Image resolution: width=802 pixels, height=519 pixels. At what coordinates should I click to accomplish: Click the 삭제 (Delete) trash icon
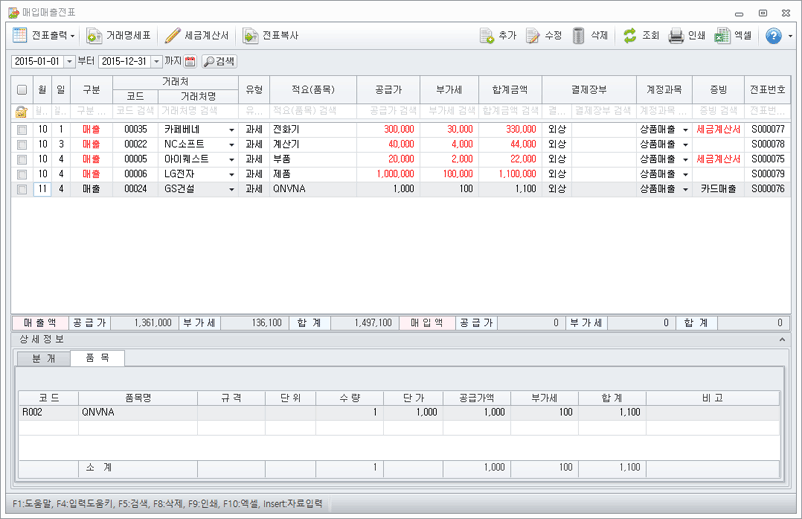point(579,36)
